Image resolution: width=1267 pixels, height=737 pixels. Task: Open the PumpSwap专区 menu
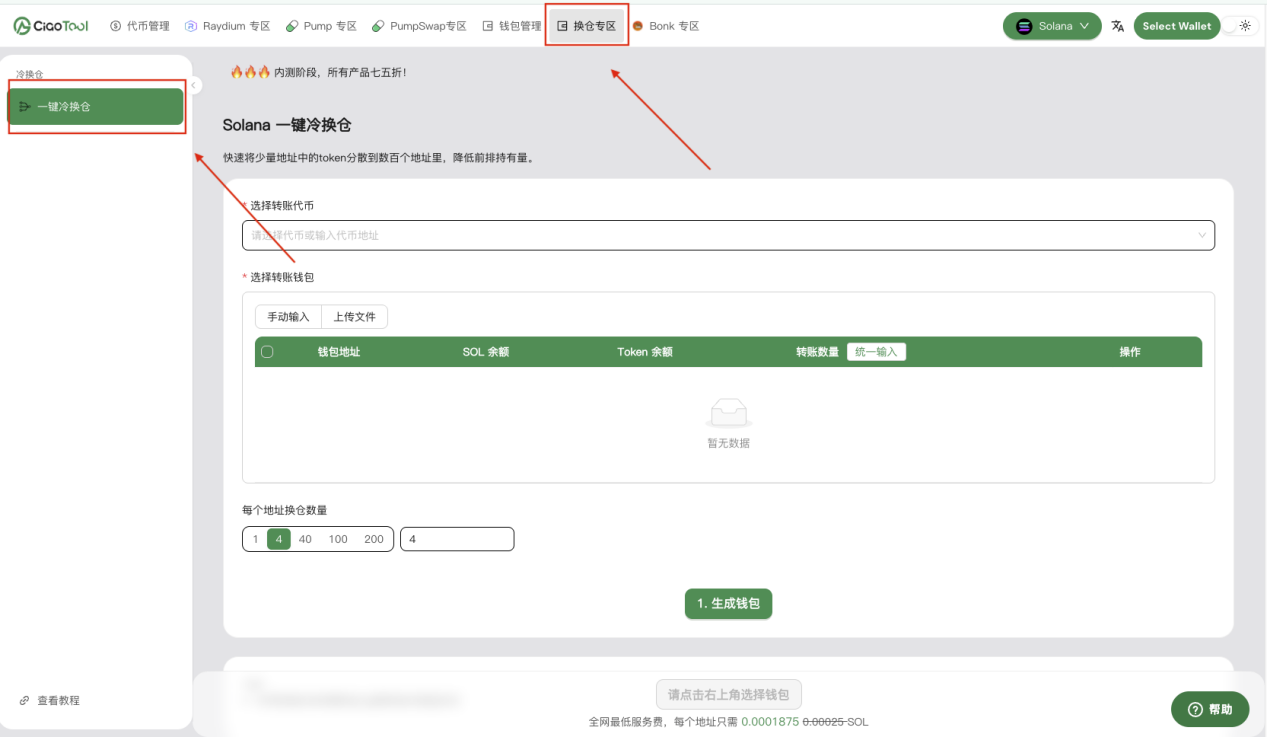point(419,26)
